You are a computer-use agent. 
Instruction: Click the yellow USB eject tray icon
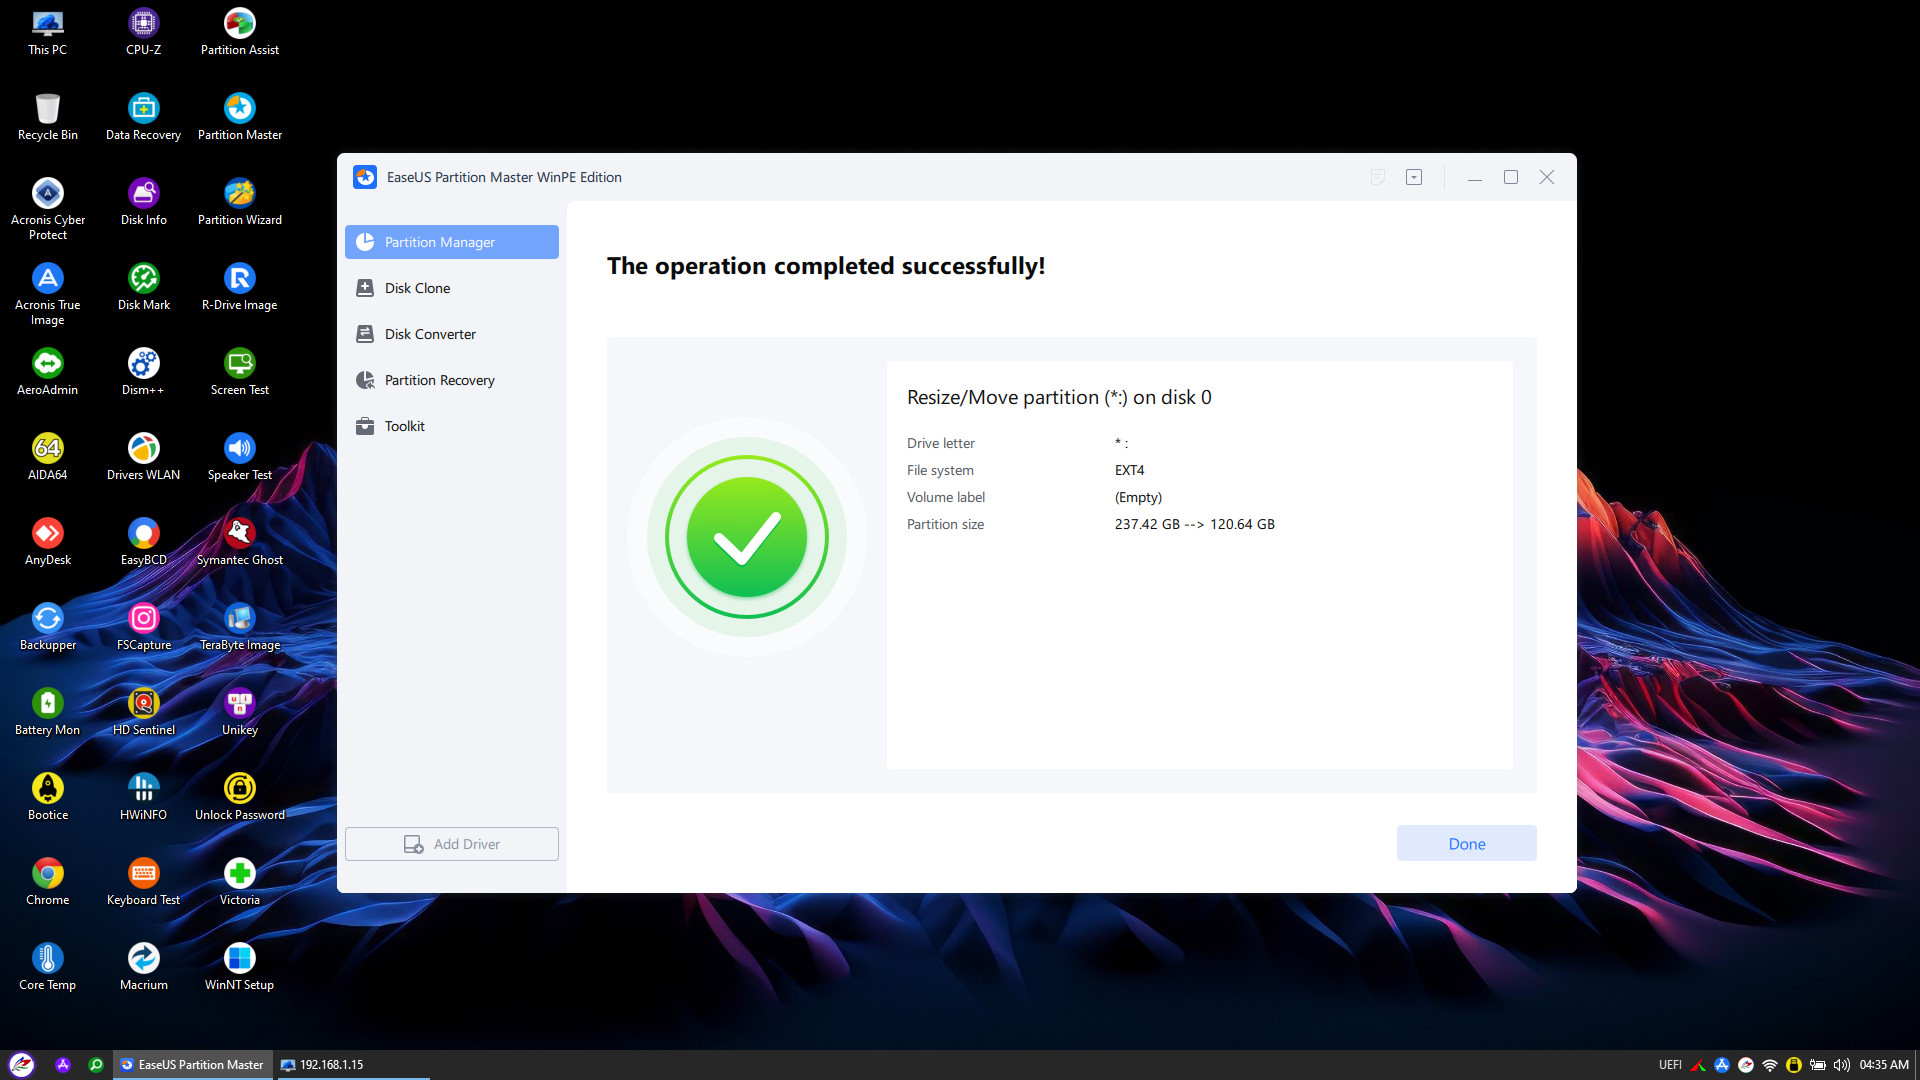click(1793, 1065)
